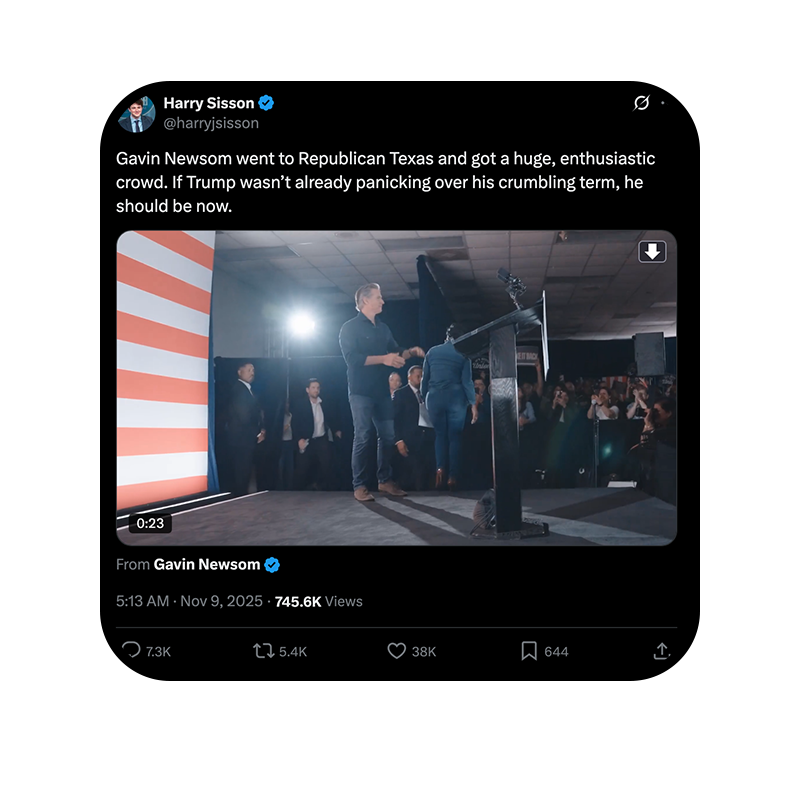This screenshot has height=800, width=800.
Task: Open the Gavin Newsom source account link
Action: 206,565
